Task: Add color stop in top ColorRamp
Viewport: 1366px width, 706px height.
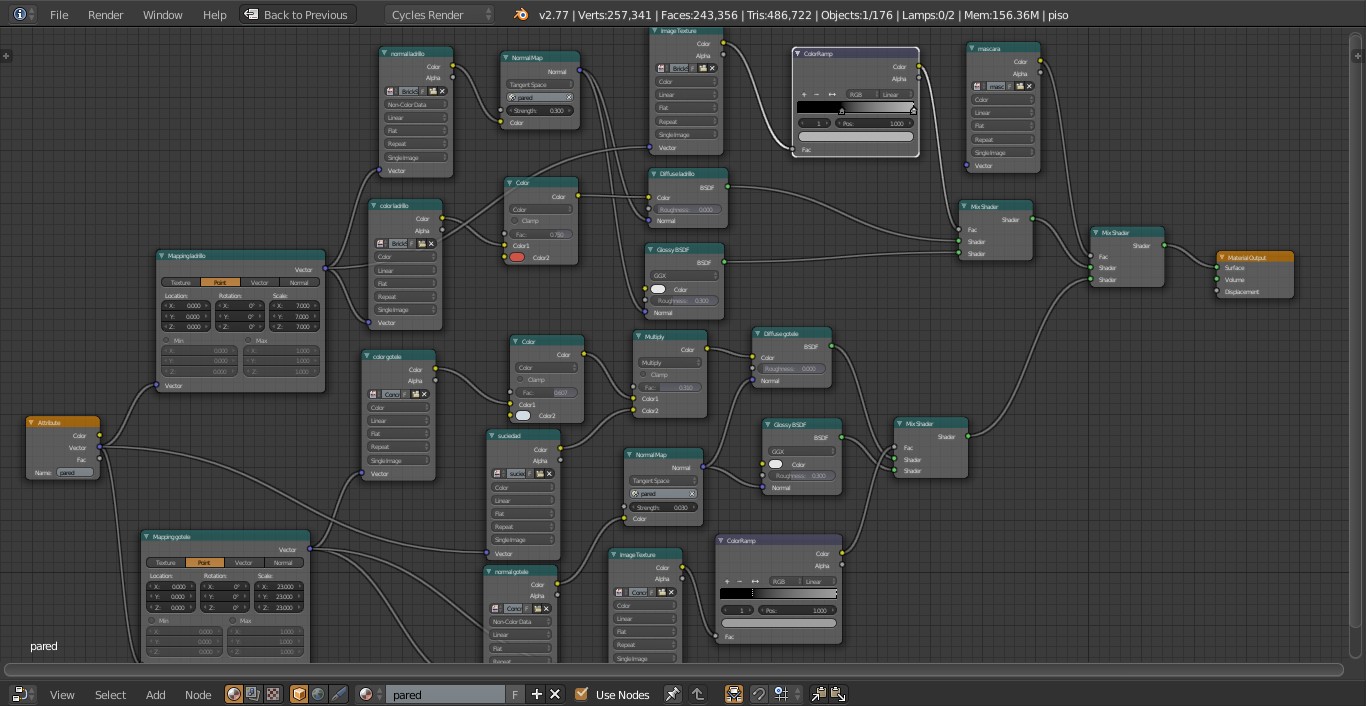Action: (x=804, y=94)
